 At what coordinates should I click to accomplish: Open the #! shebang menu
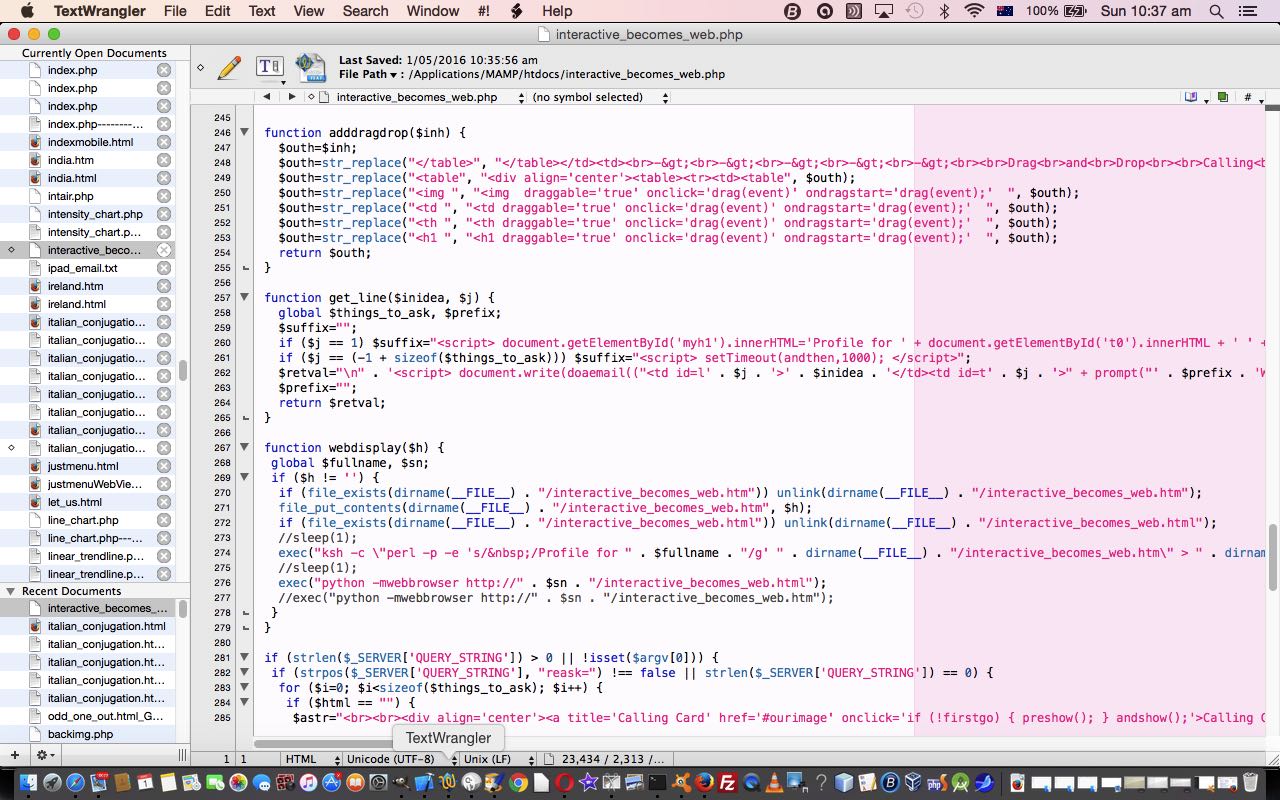point(484,11)
